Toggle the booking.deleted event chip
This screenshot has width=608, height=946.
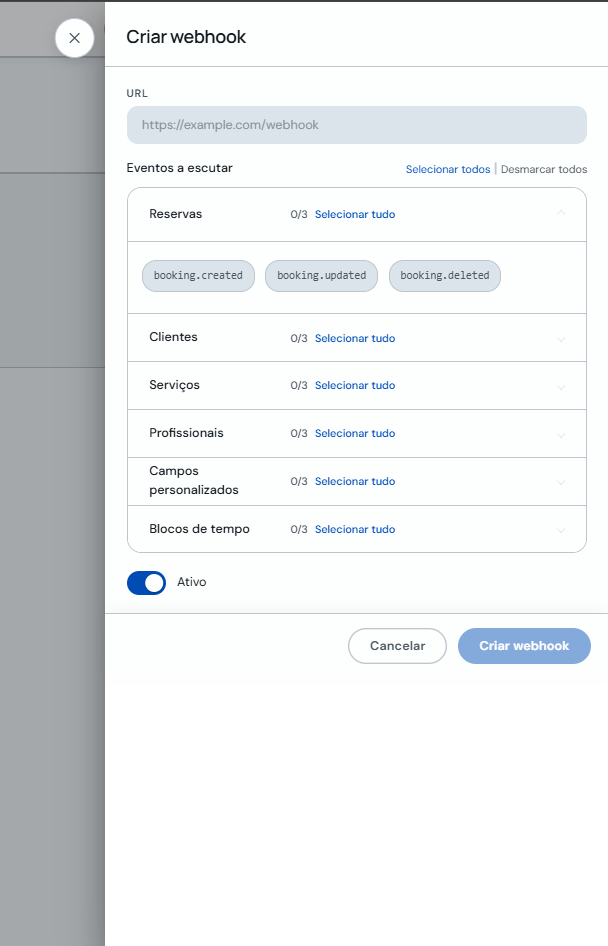pos(445,276)
